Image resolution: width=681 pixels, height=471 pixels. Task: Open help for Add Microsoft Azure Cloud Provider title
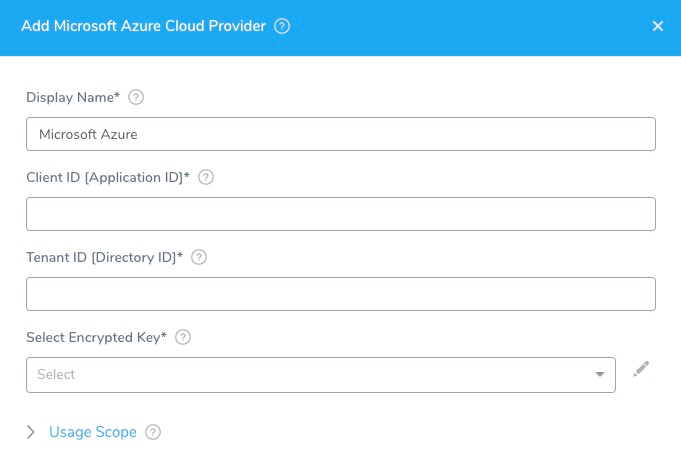[282, 26]
